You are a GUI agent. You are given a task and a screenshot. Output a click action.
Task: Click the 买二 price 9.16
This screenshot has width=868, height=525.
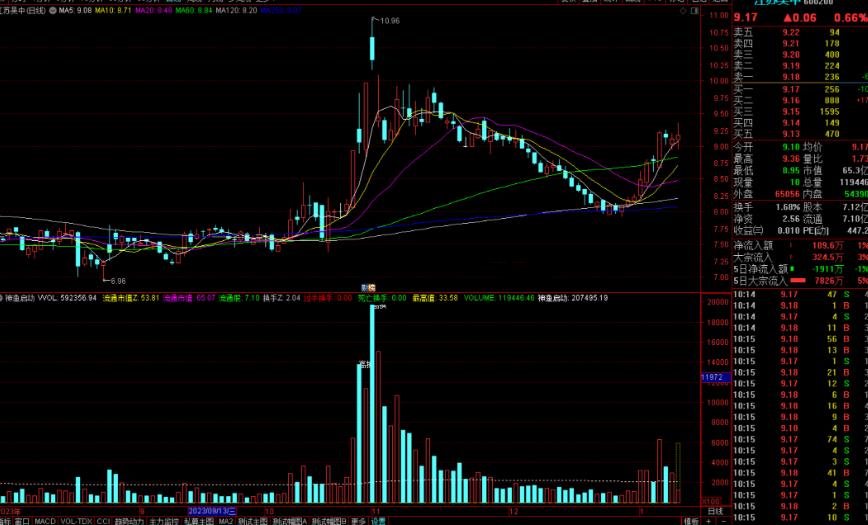[790, 100]
